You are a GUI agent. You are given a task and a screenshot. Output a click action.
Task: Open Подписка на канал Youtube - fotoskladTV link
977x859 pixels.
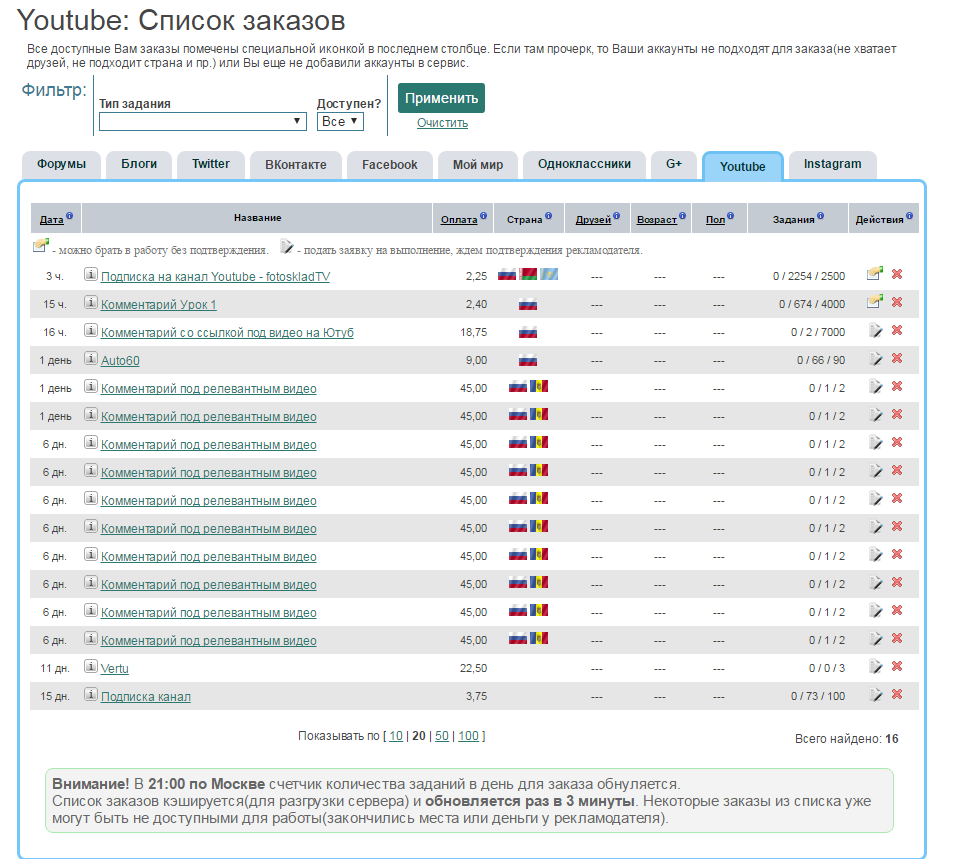pos(216,277)
